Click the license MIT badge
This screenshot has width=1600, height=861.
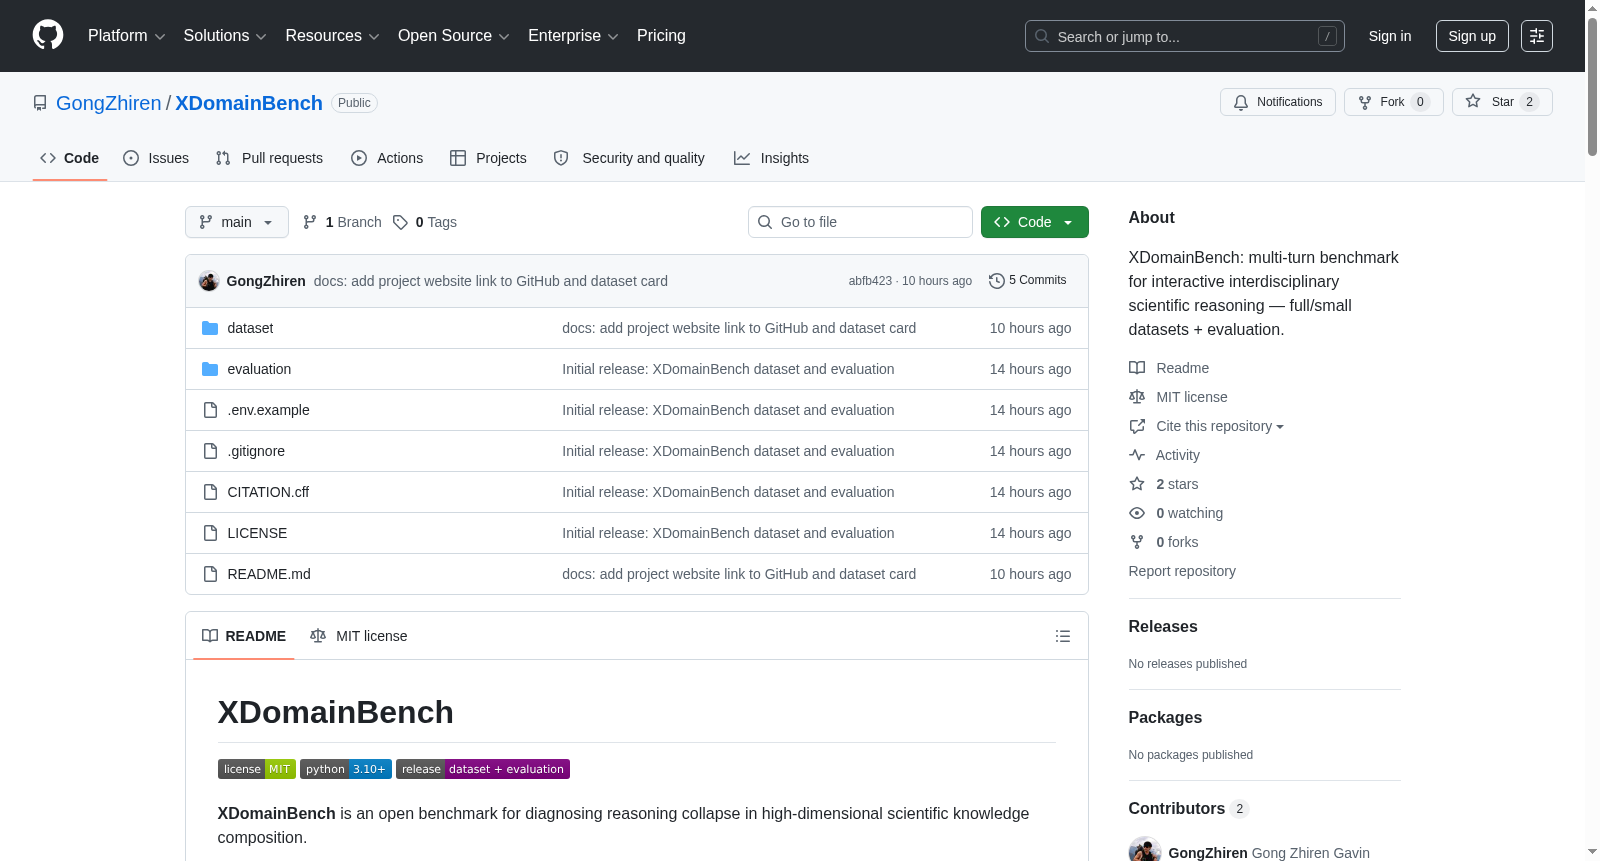tap(257, 769)
